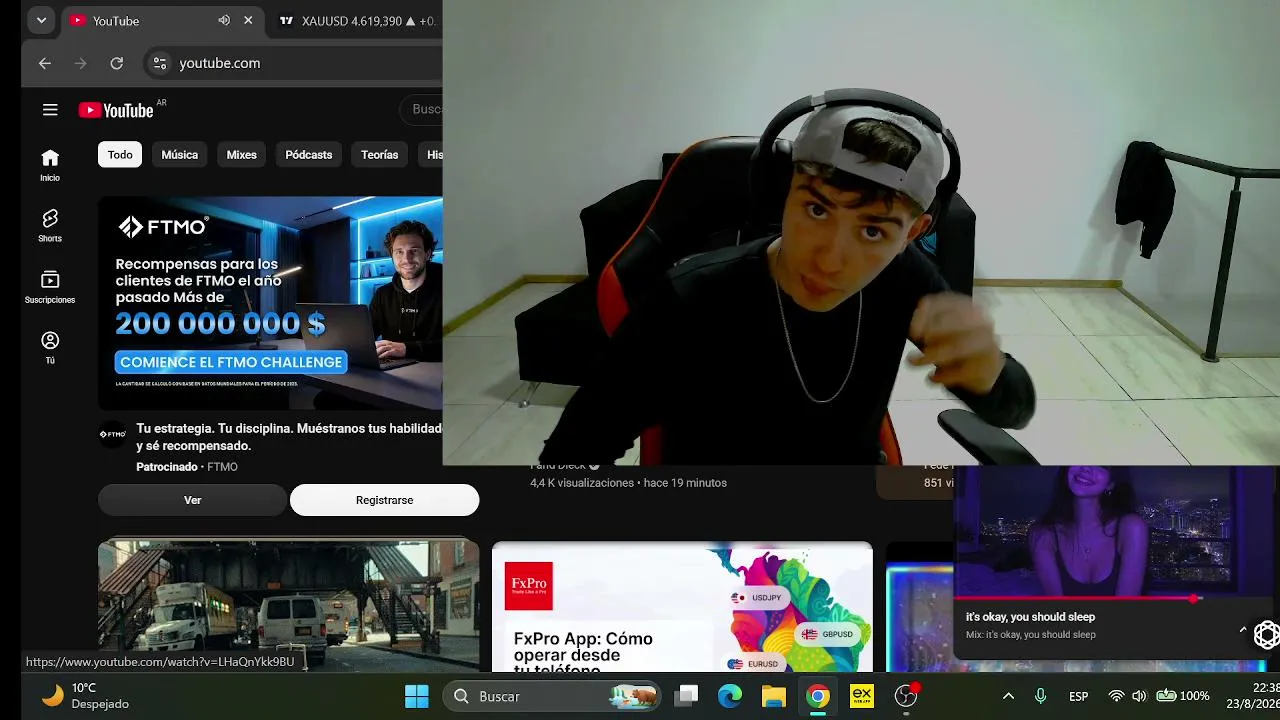
Task: Go to Inicio in the sidebar
Action: [x=50, y=165]
